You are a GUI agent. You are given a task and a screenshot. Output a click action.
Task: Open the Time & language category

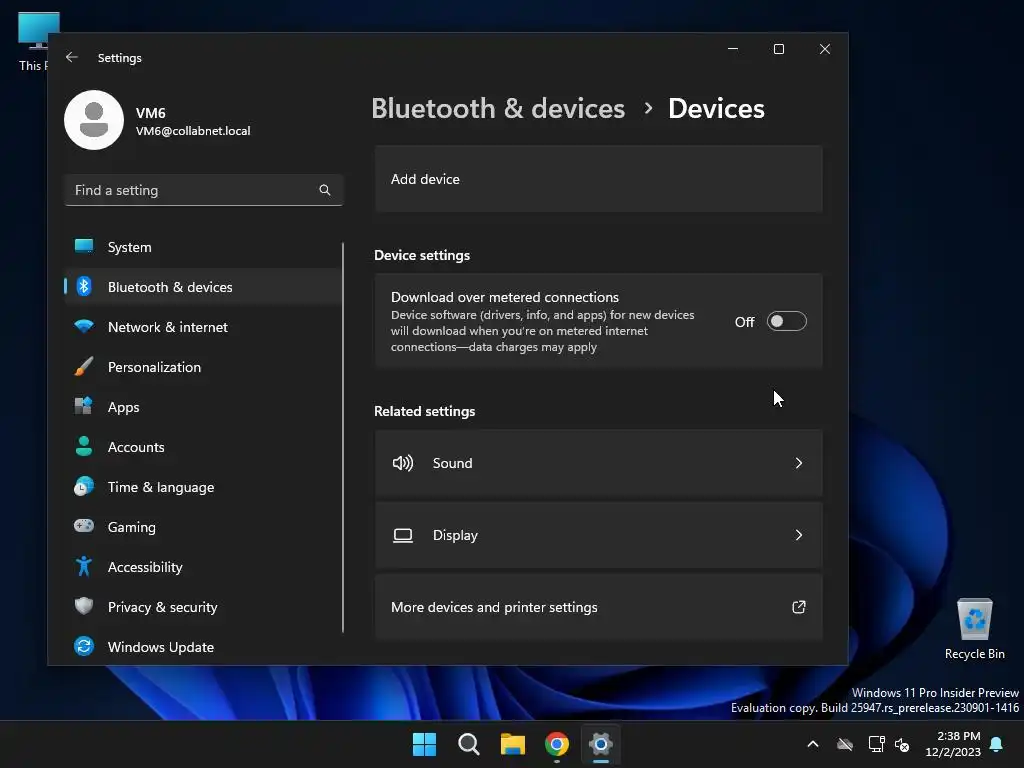203,487
